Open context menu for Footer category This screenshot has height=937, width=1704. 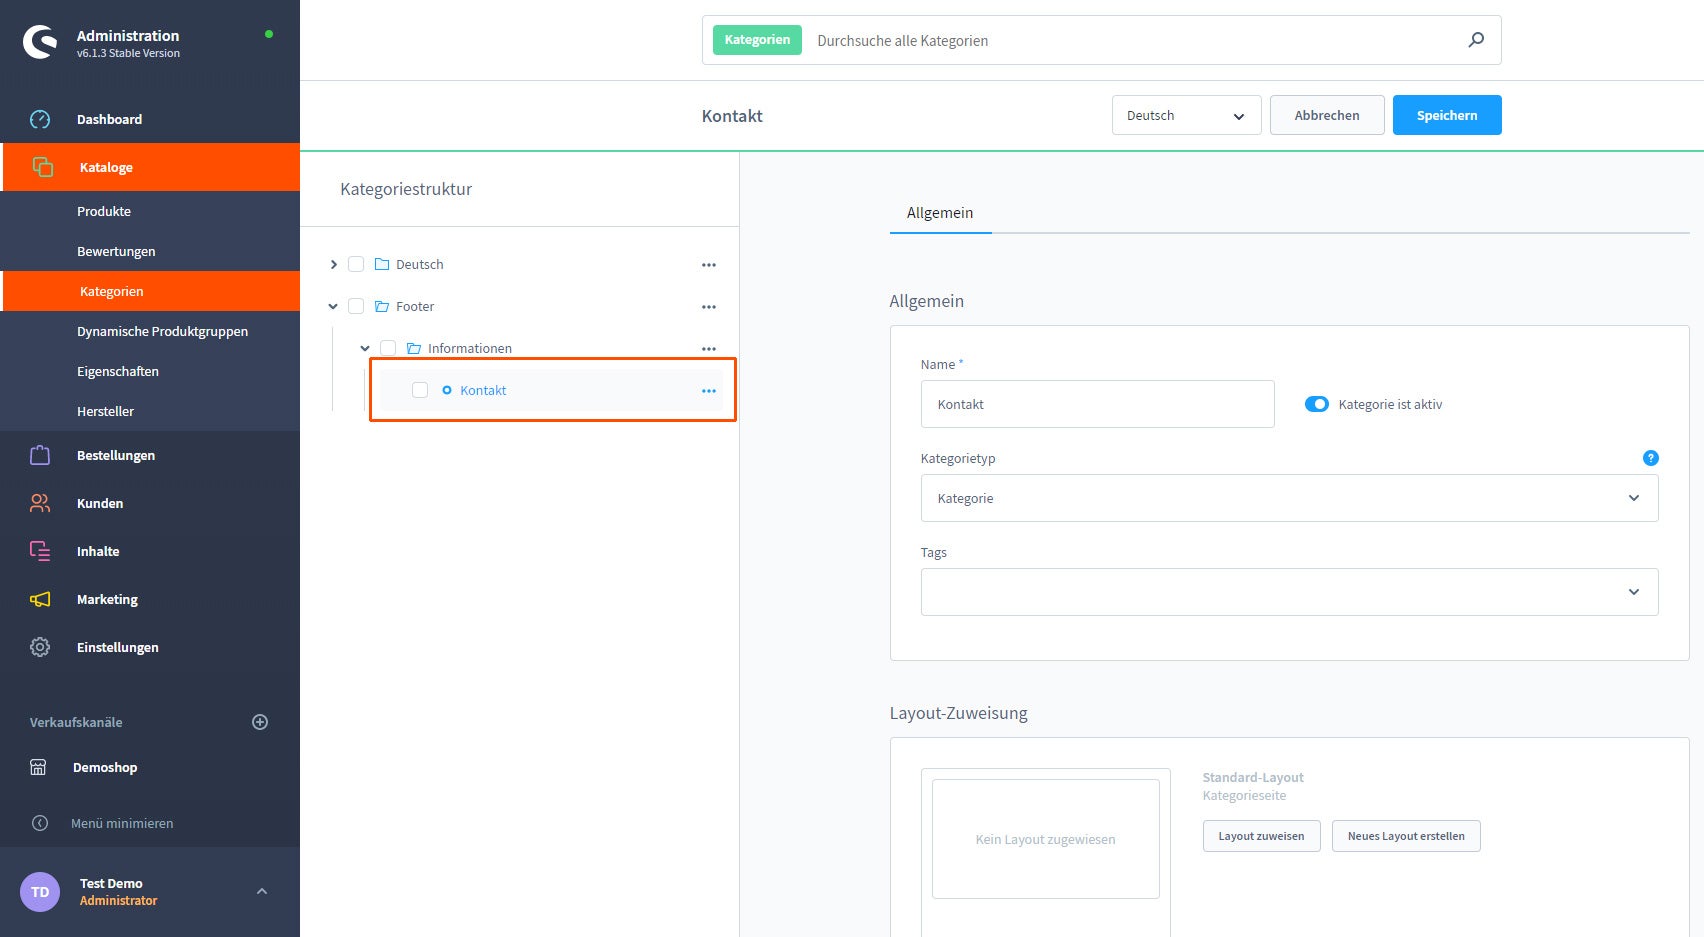click(x=709, y=307)
